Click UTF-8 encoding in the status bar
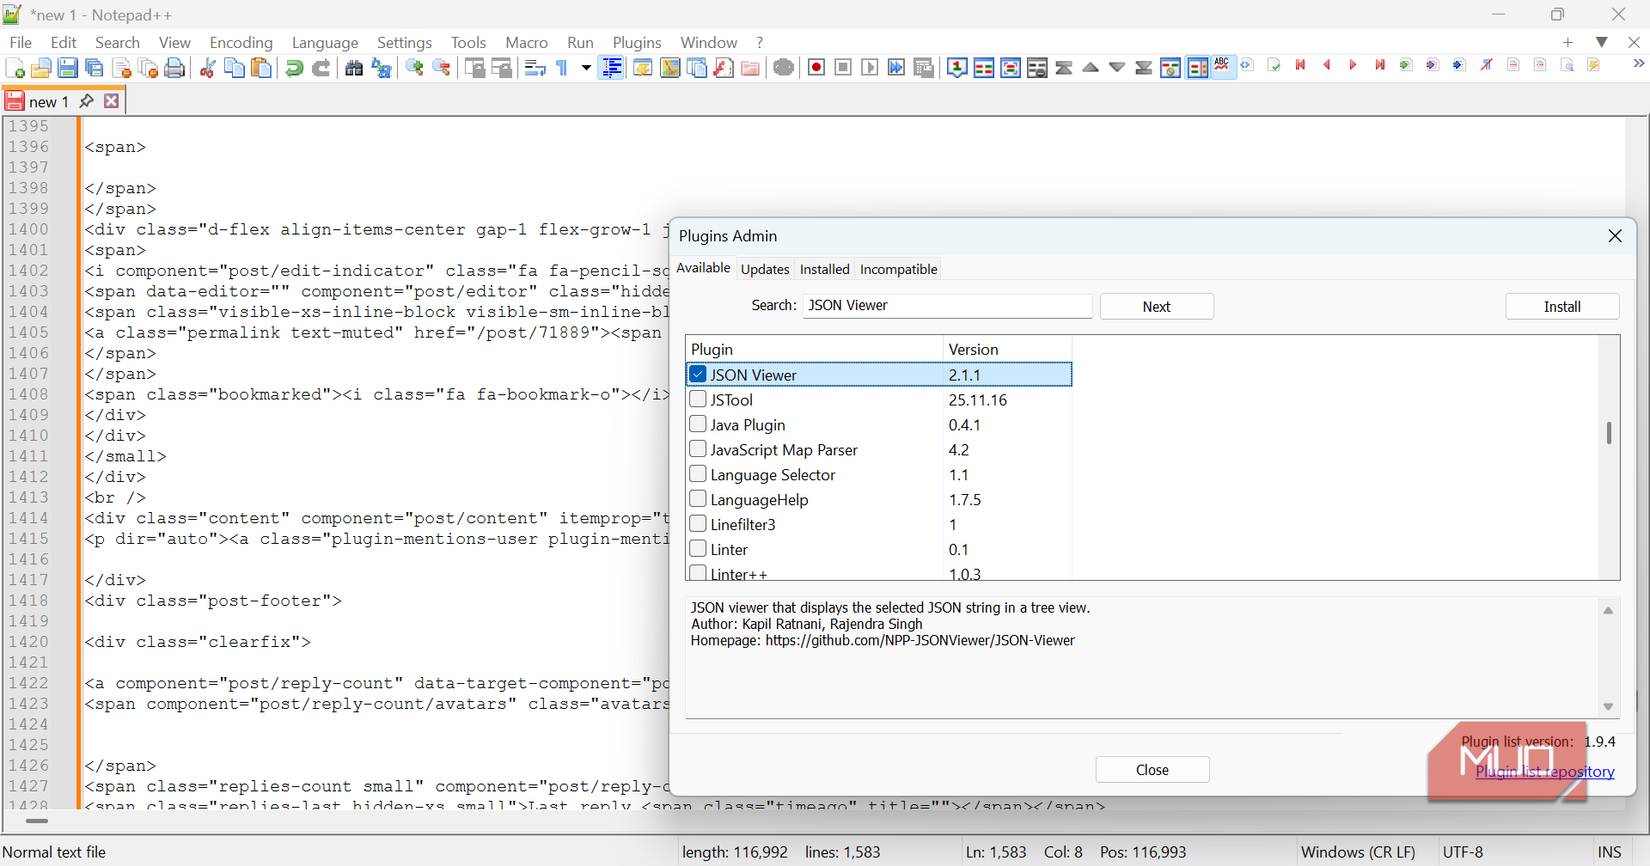 pyautogui.click(x=1462, y=852)
